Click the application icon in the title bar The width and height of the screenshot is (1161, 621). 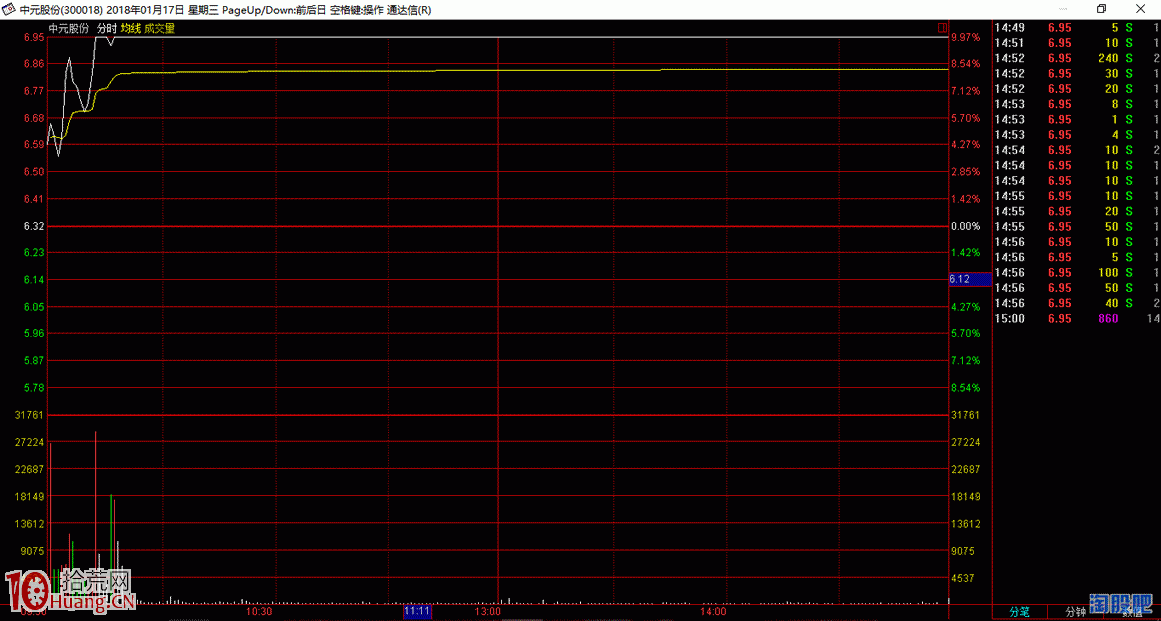click(9, 9)
